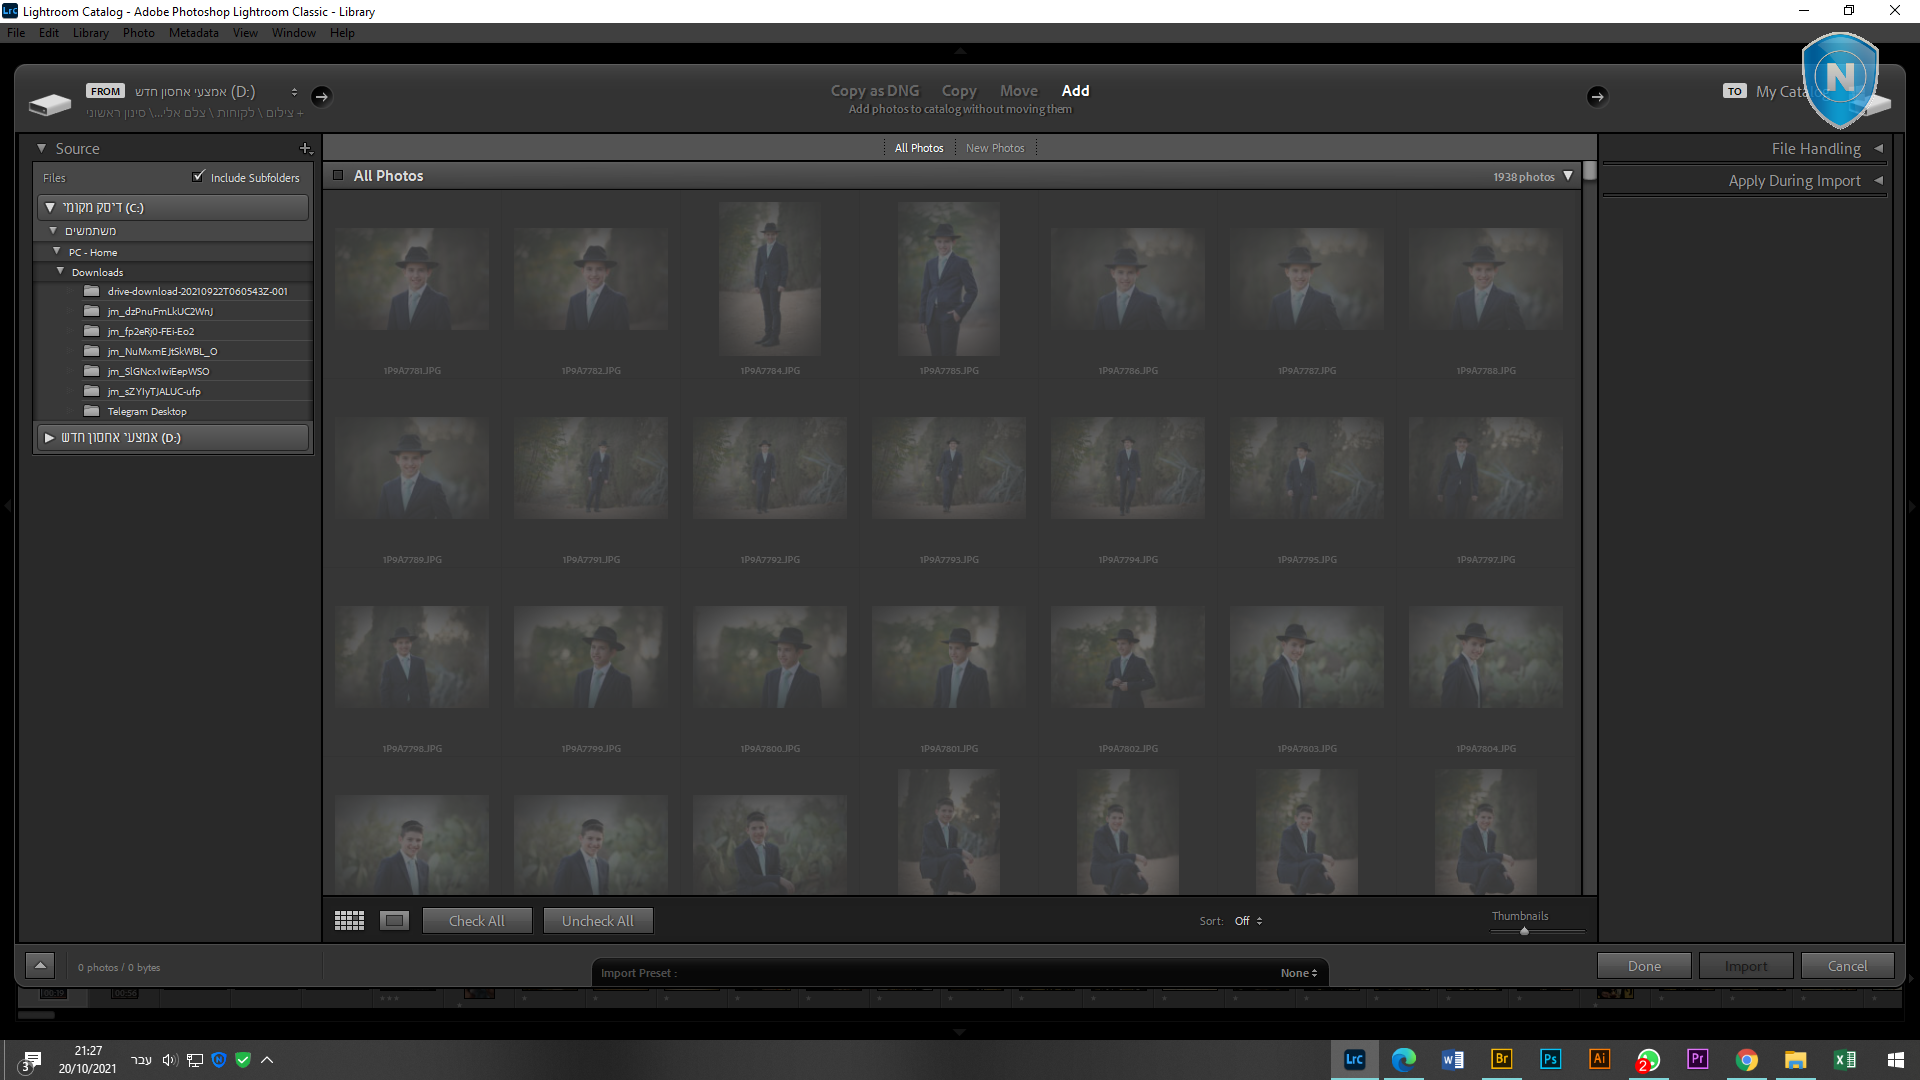Switch to loupe view icon
Viewport: 1920px width, 1080px height.
click(394, 920)
